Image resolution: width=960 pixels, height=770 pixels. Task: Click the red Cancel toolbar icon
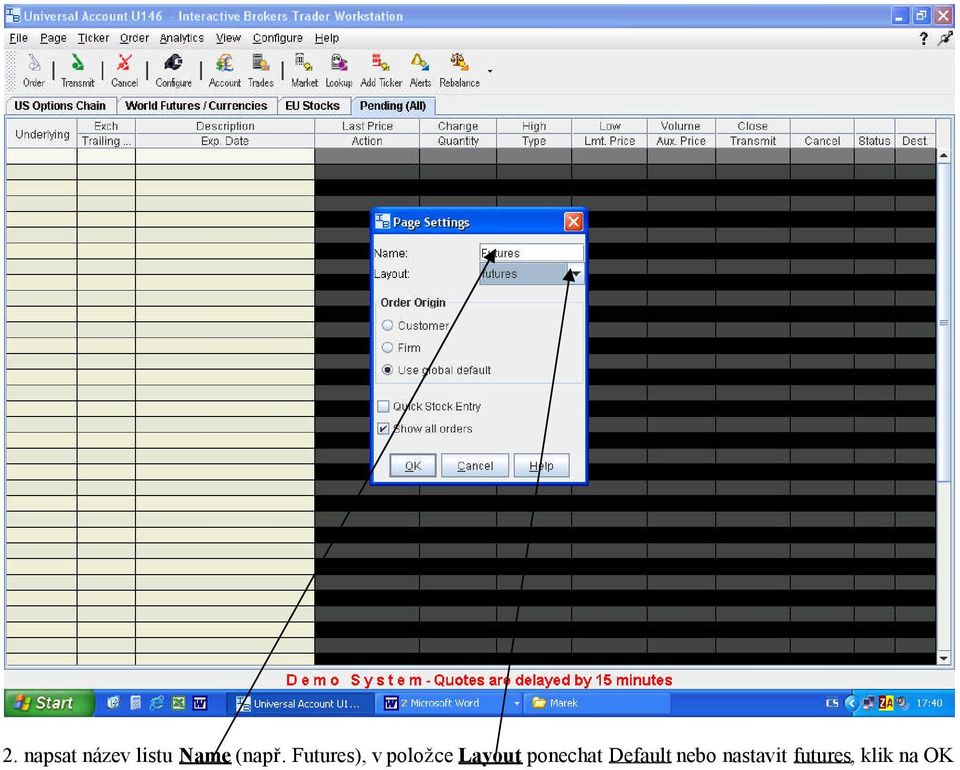[124, 70]
